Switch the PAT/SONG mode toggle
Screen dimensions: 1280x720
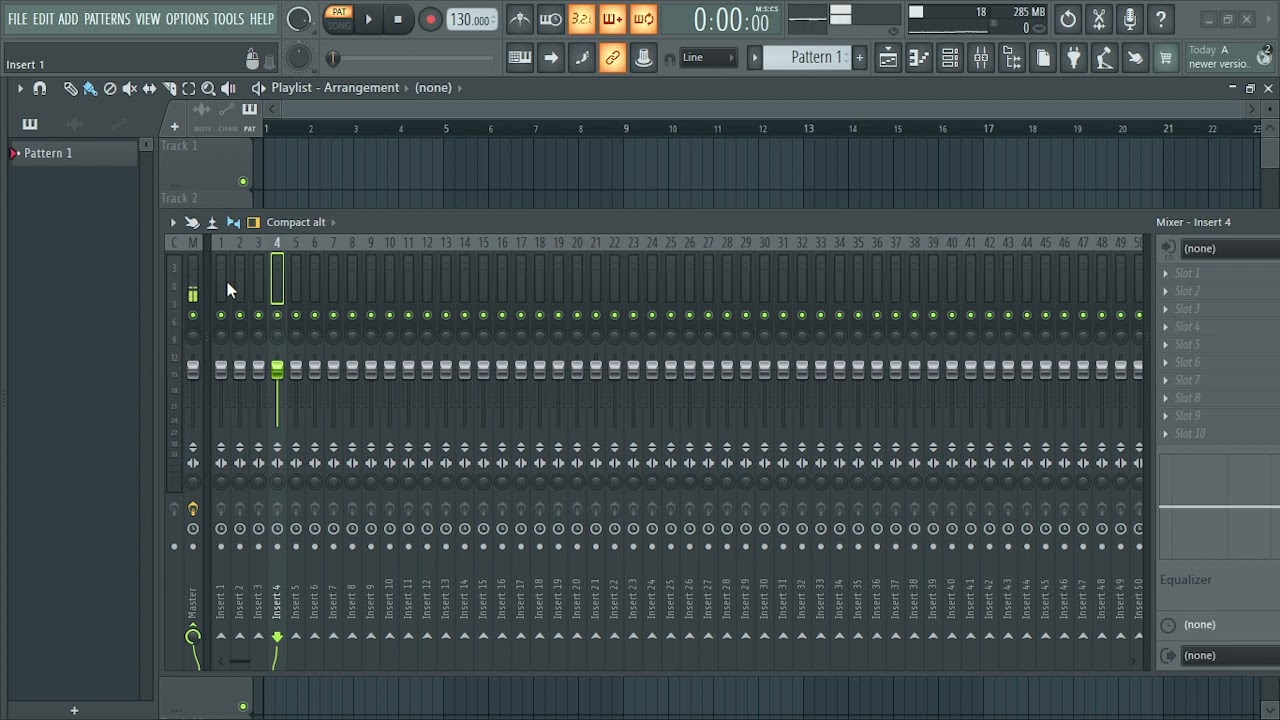339,19
